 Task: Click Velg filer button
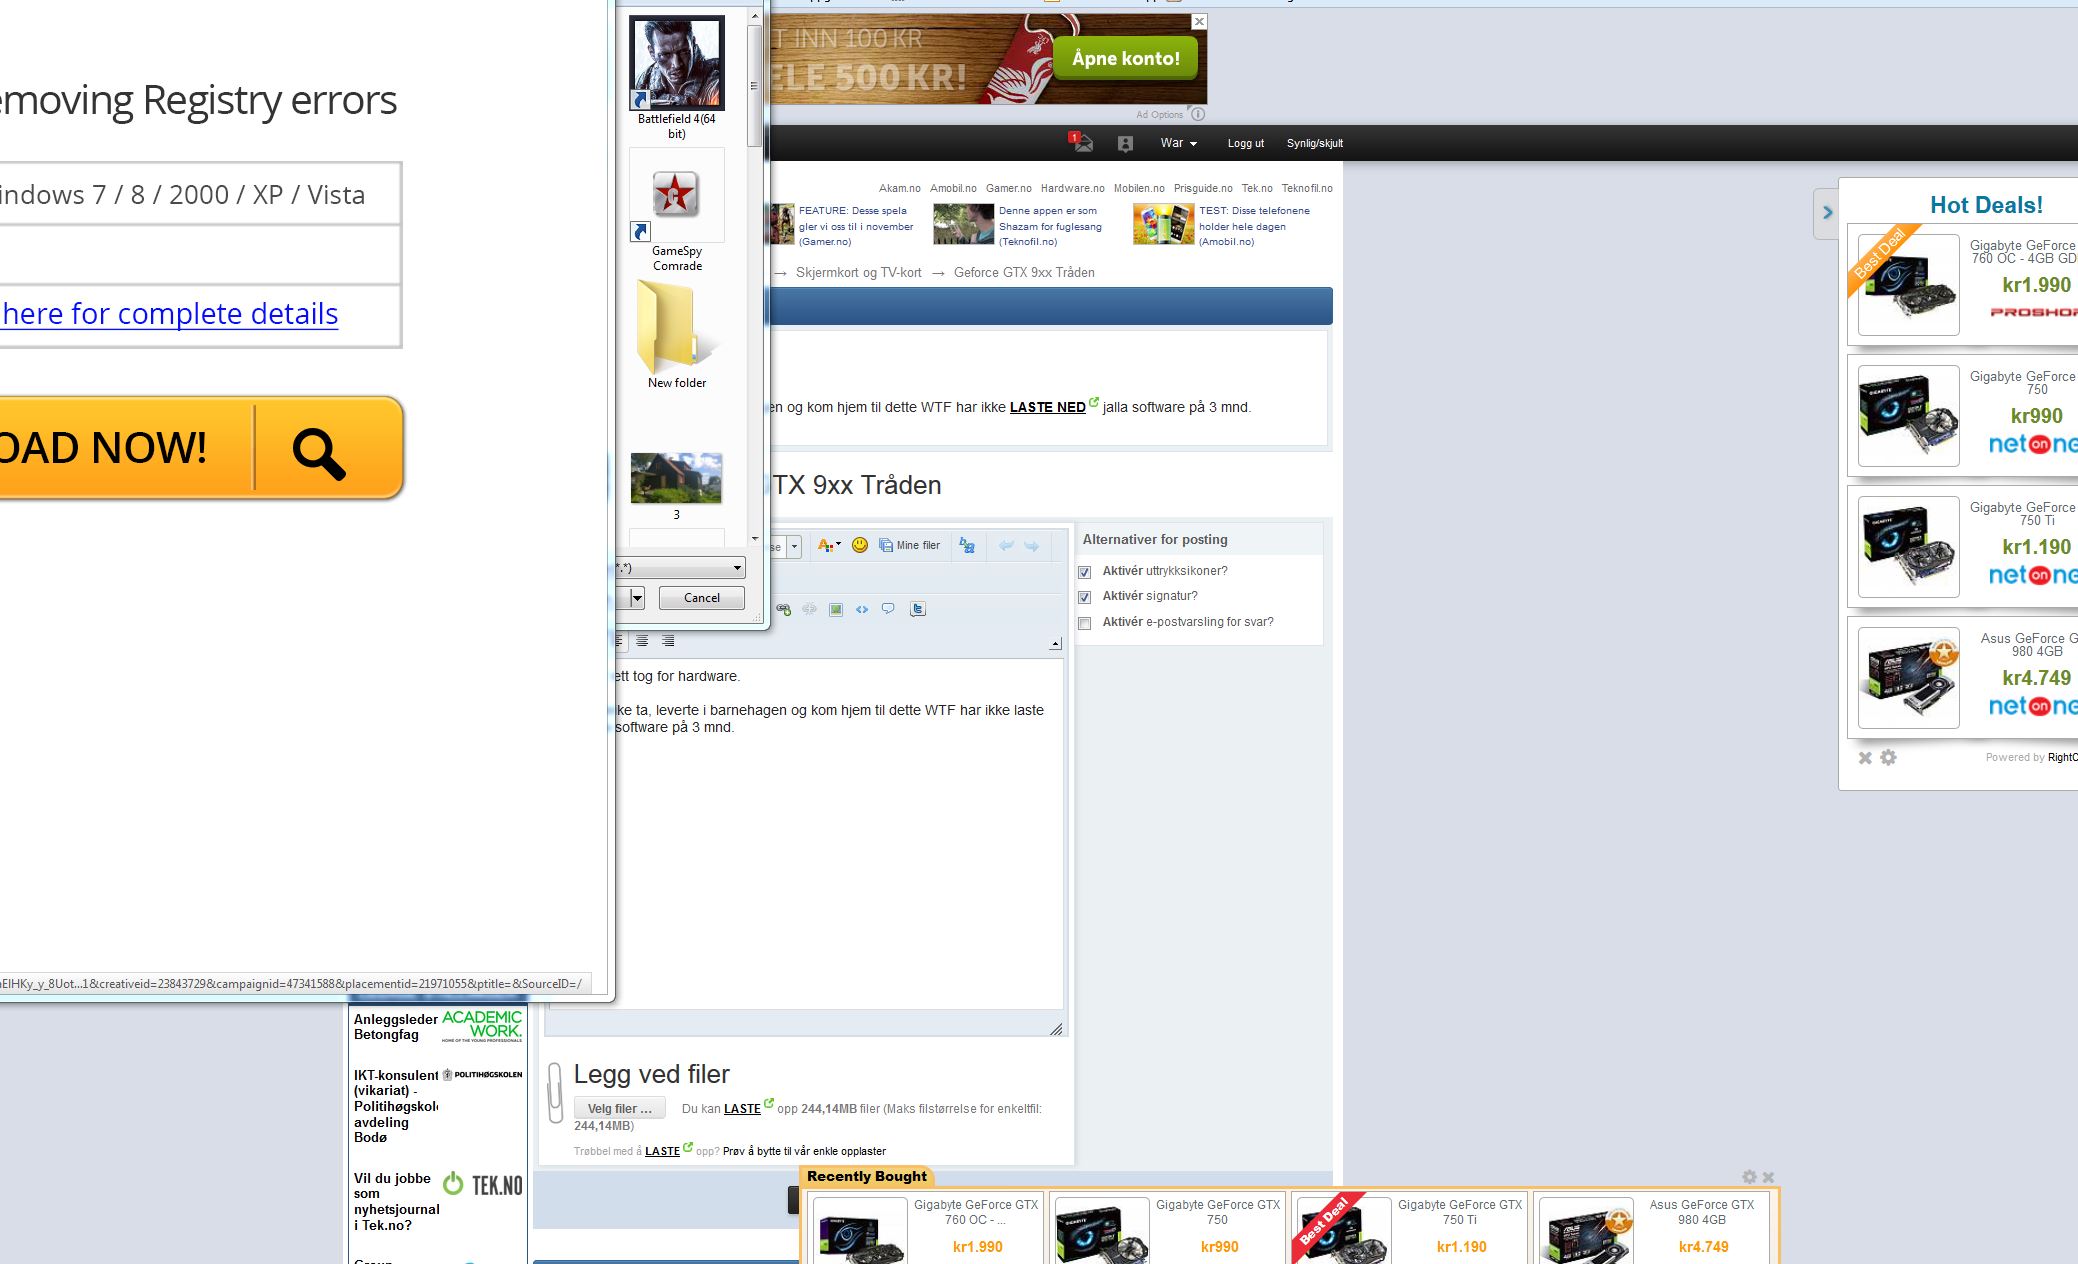click(x=619, y=1108)
